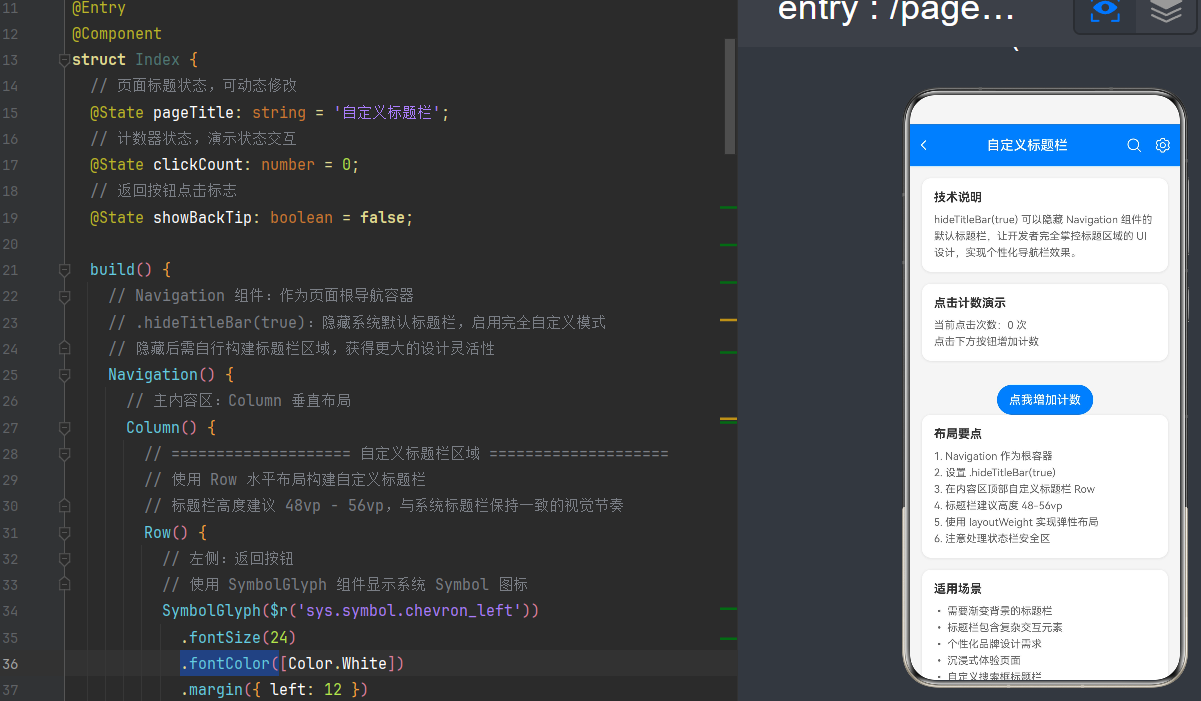Viewport: 1201px width, 701px height.
Task: Collapse the struct Index block fold marker
Action: coord(64,60)
